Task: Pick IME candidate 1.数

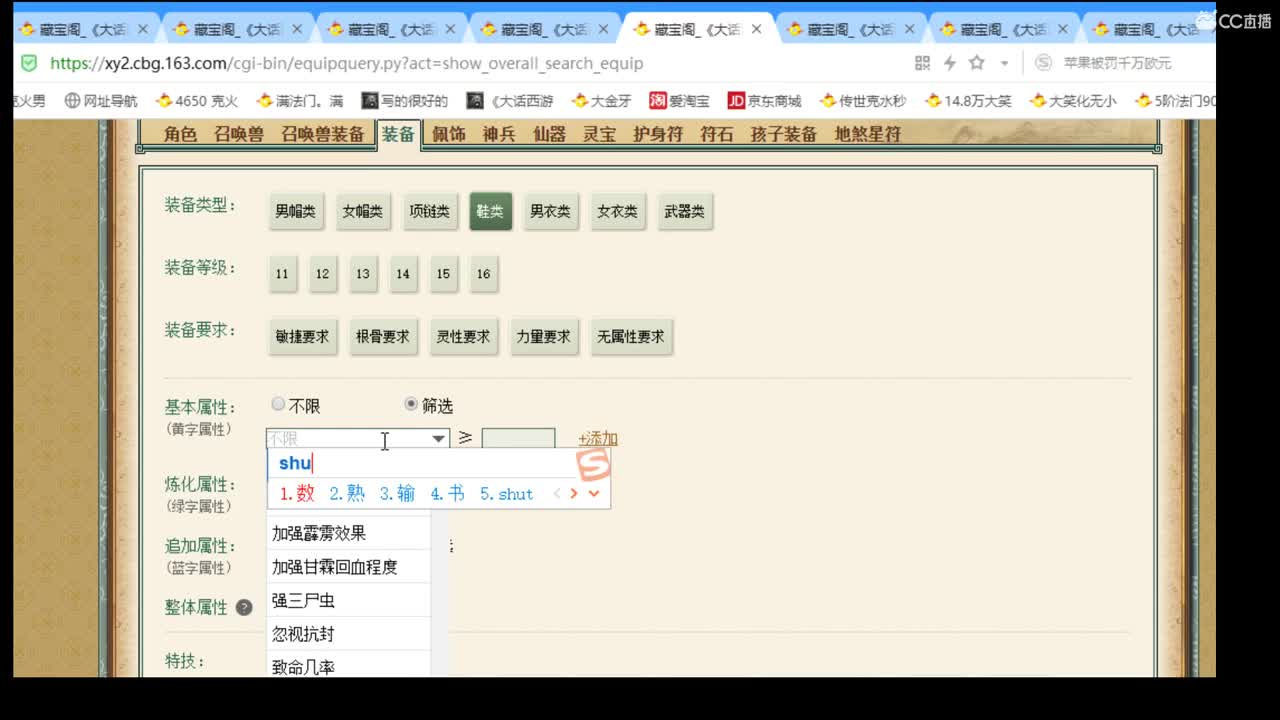Action: click(297, 493)
